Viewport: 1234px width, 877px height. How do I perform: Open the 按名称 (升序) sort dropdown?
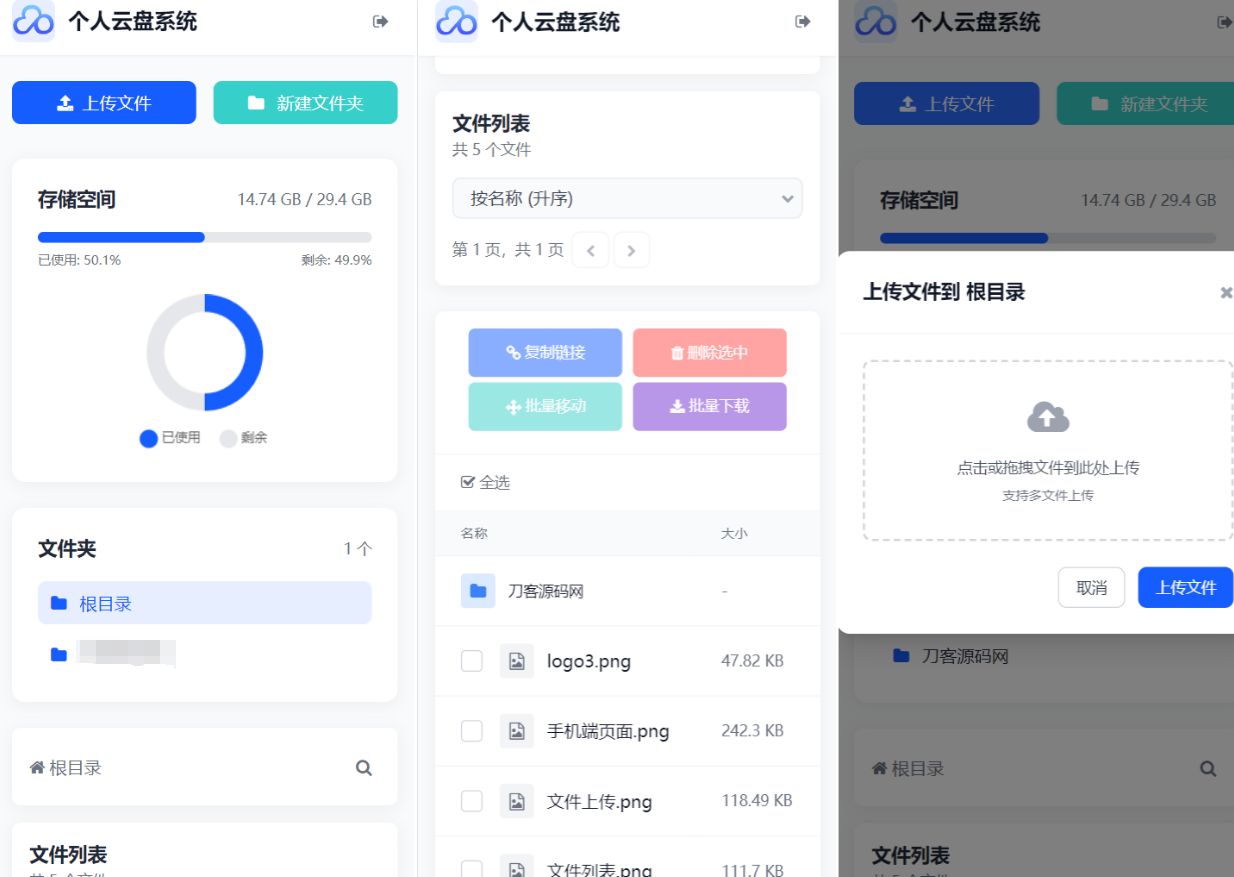click(x=628, y=198)
